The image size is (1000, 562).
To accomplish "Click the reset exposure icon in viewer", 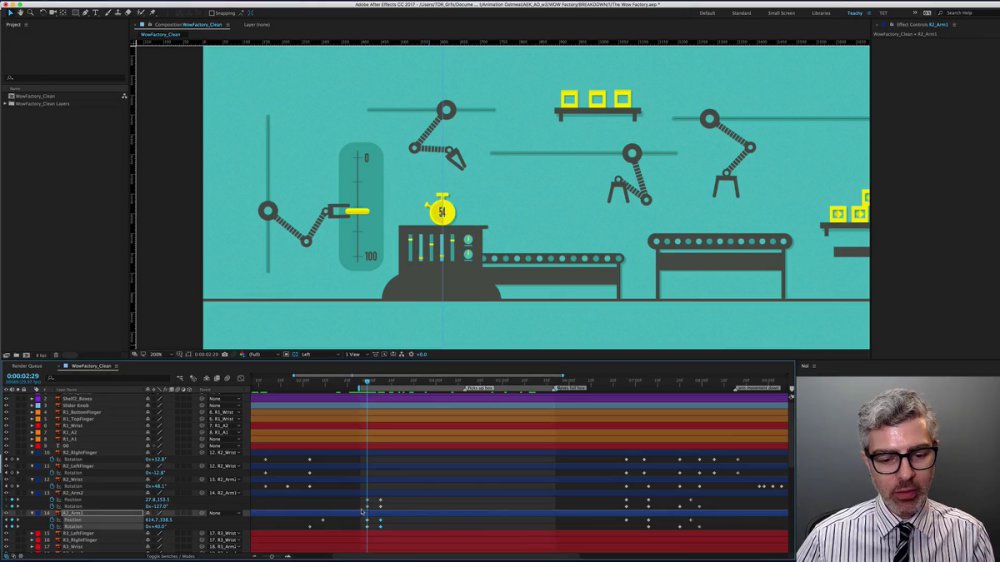I will click(x=411, y=354).
